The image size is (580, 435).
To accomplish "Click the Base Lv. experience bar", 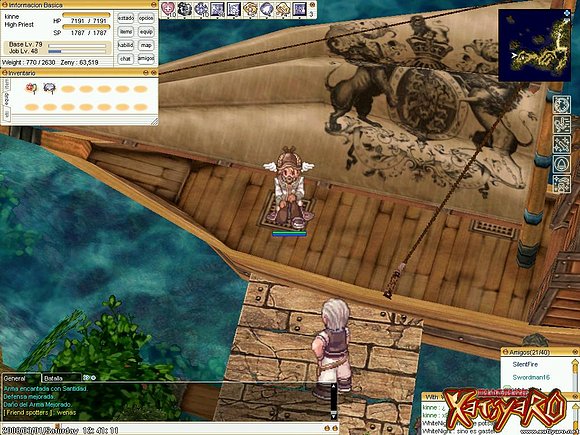I will tap(77, 46).
